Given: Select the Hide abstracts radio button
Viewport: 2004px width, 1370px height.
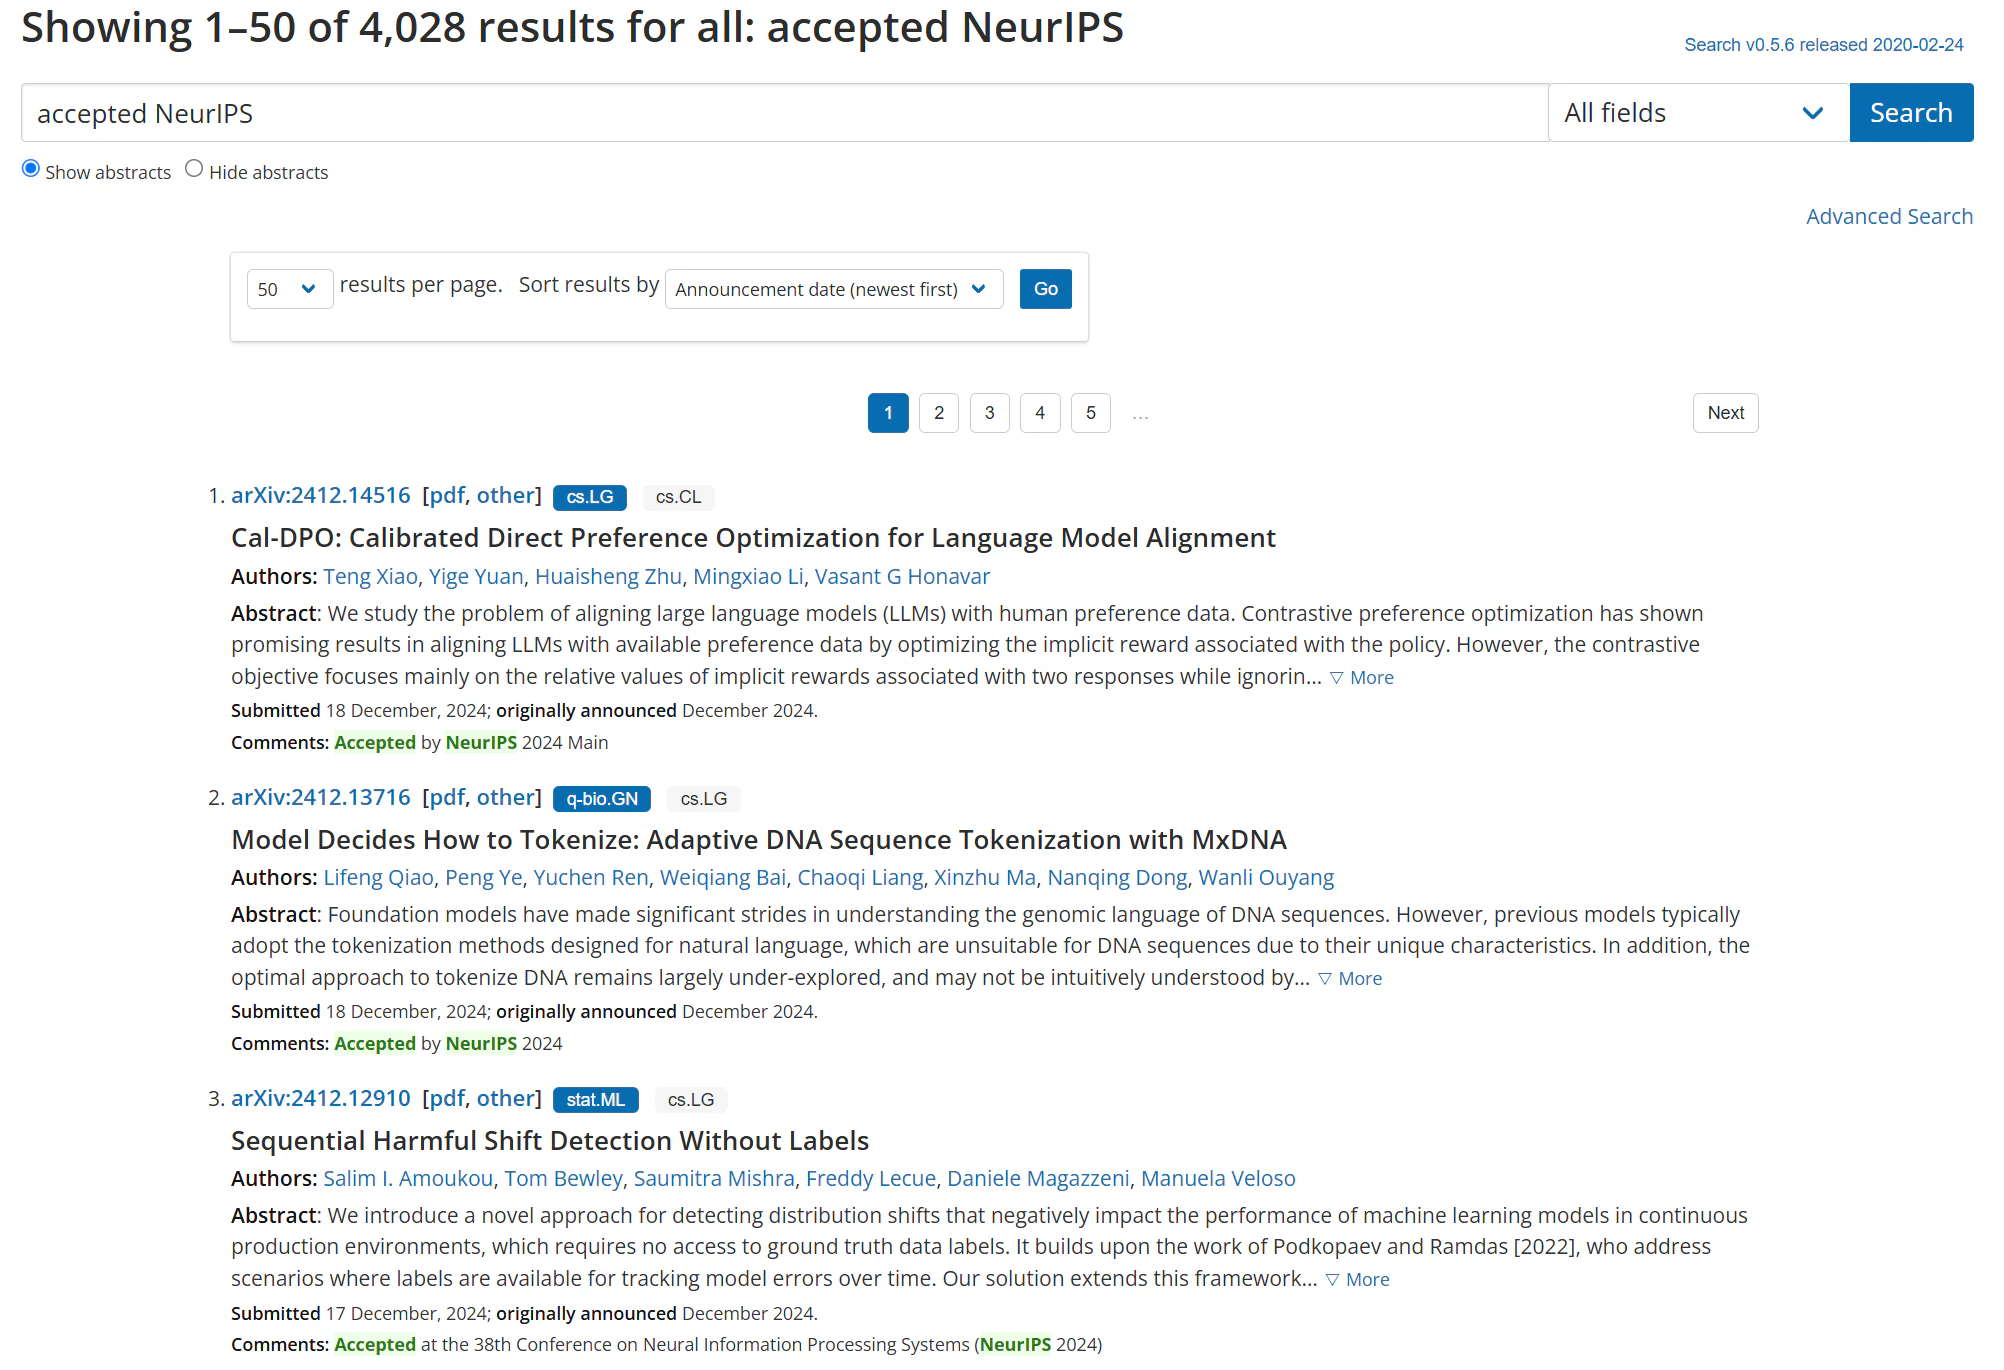Looking at the screenshot, I should [194, 169].
